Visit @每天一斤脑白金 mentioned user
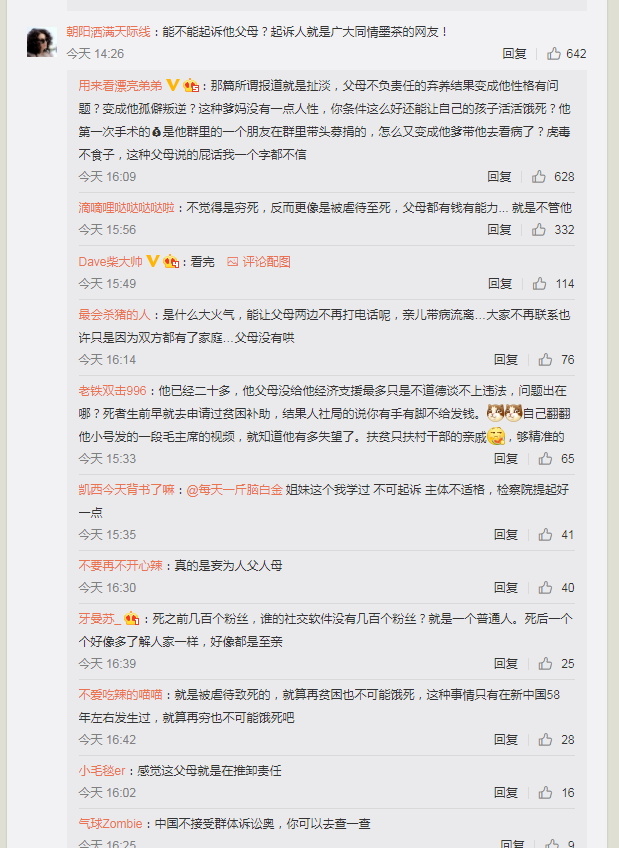The image size is (619, 848). point(235,489)
